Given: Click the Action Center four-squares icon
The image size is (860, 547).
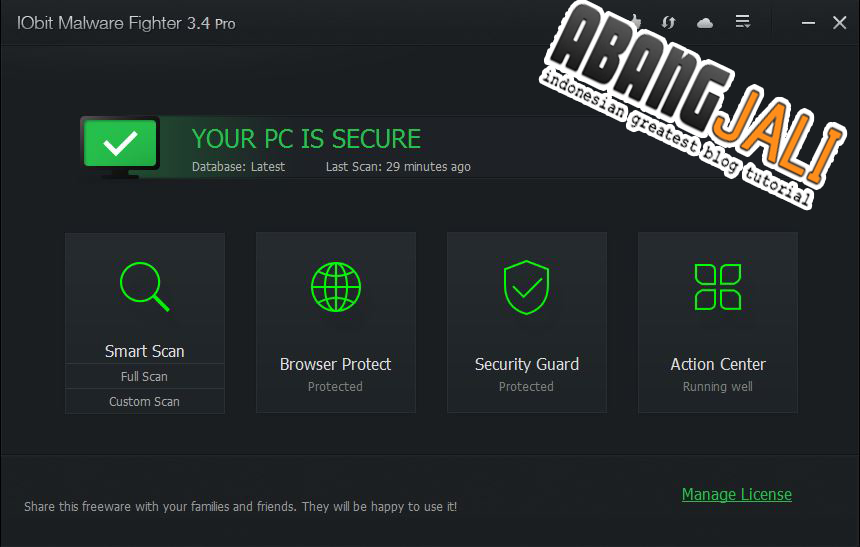Looking at the screenshot, I should tap(717, 286).
